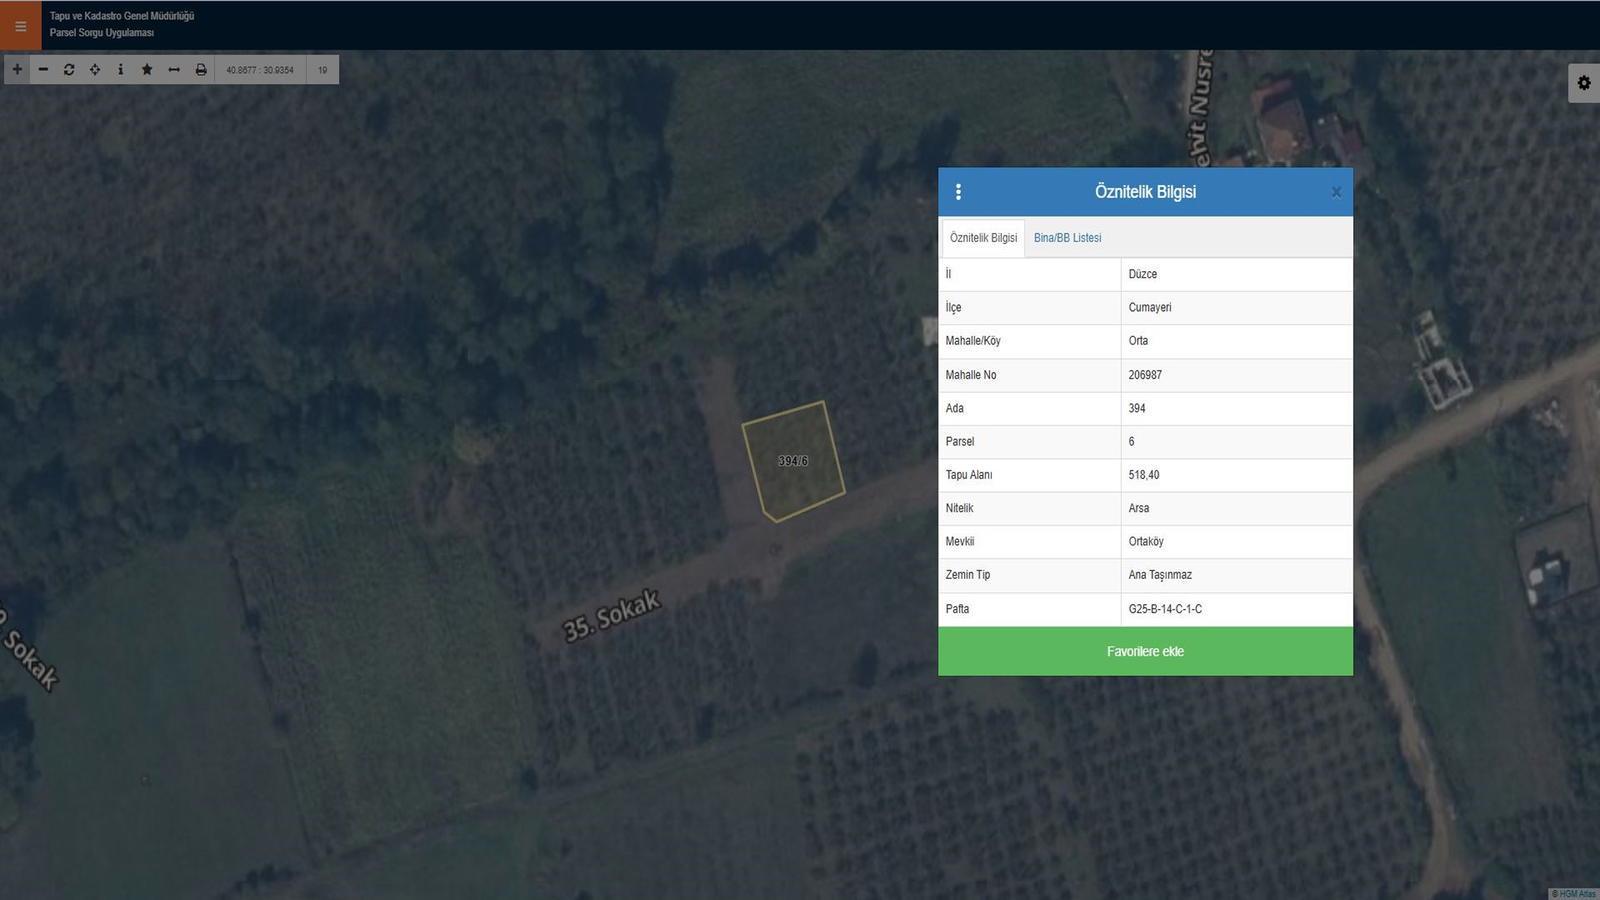Click the refresh map icon
The height and width of the screenshot is (900, 1600).
(x=69, y=69)
